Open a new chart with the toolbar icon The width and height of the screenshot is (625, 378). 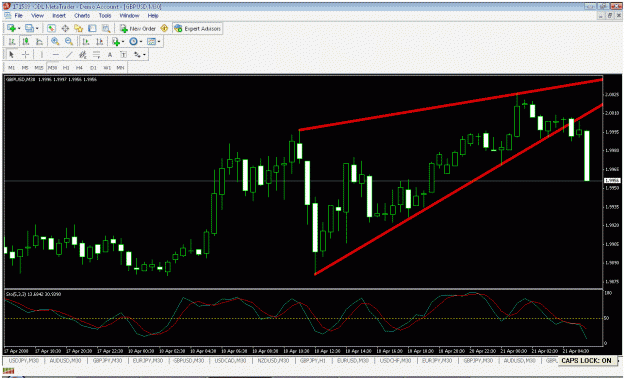pyautogui.click(x=11, y=28)
